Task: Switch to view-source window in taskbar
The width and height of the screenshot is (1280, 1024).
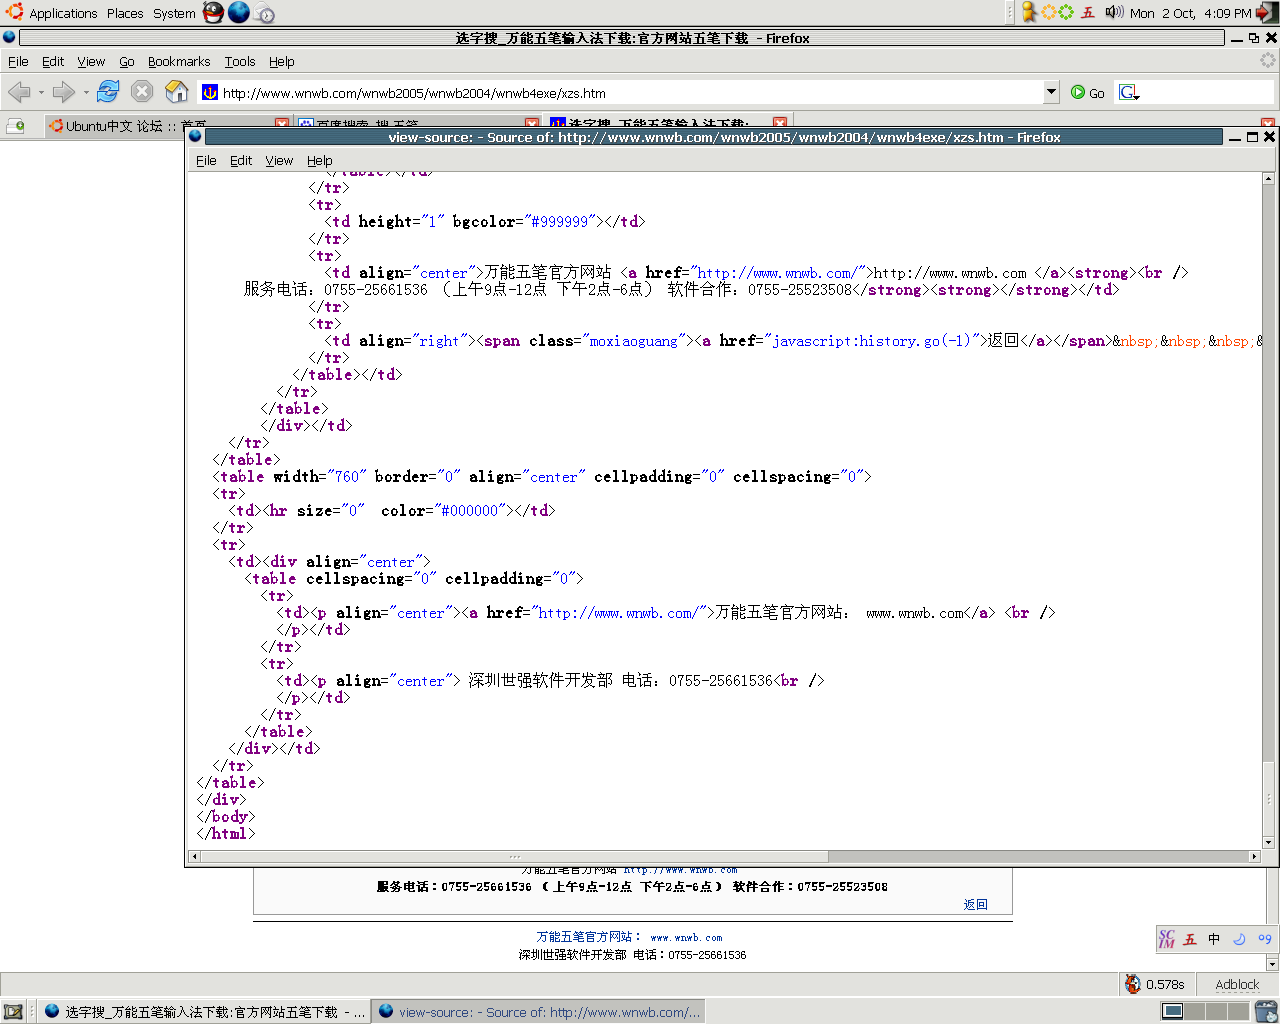Action: 539,1012
